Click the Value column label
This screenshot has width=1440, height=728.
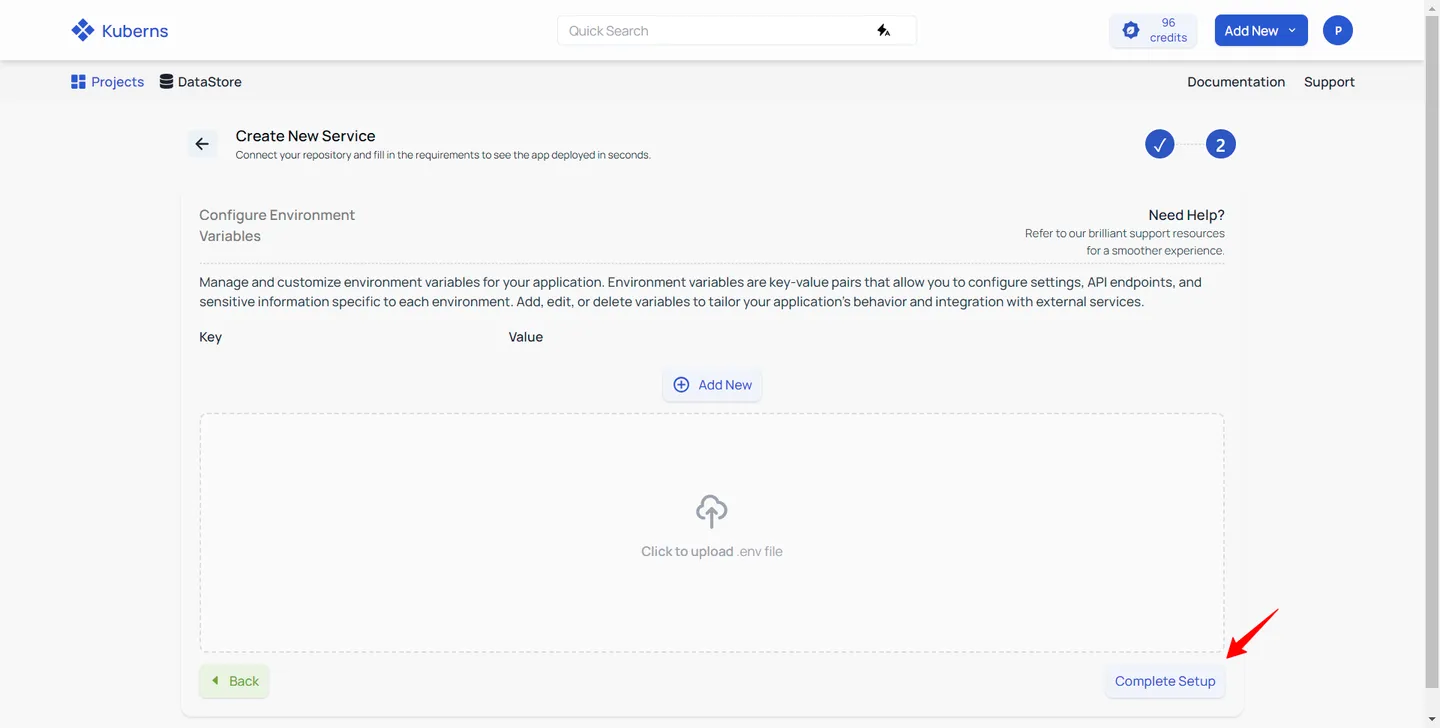tap(526, 337)
